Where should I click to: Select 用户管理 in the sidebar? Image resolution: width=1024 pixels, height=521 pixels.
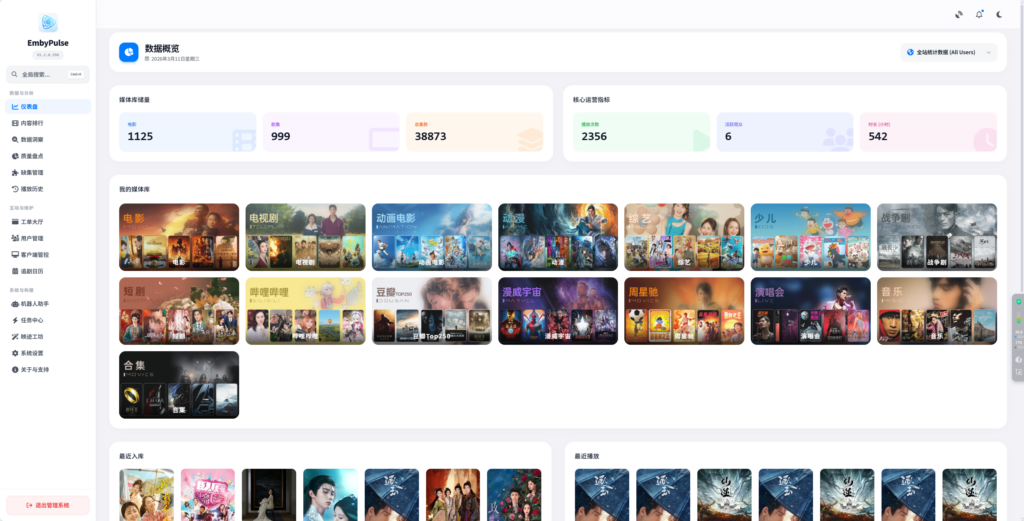[32, 238]
